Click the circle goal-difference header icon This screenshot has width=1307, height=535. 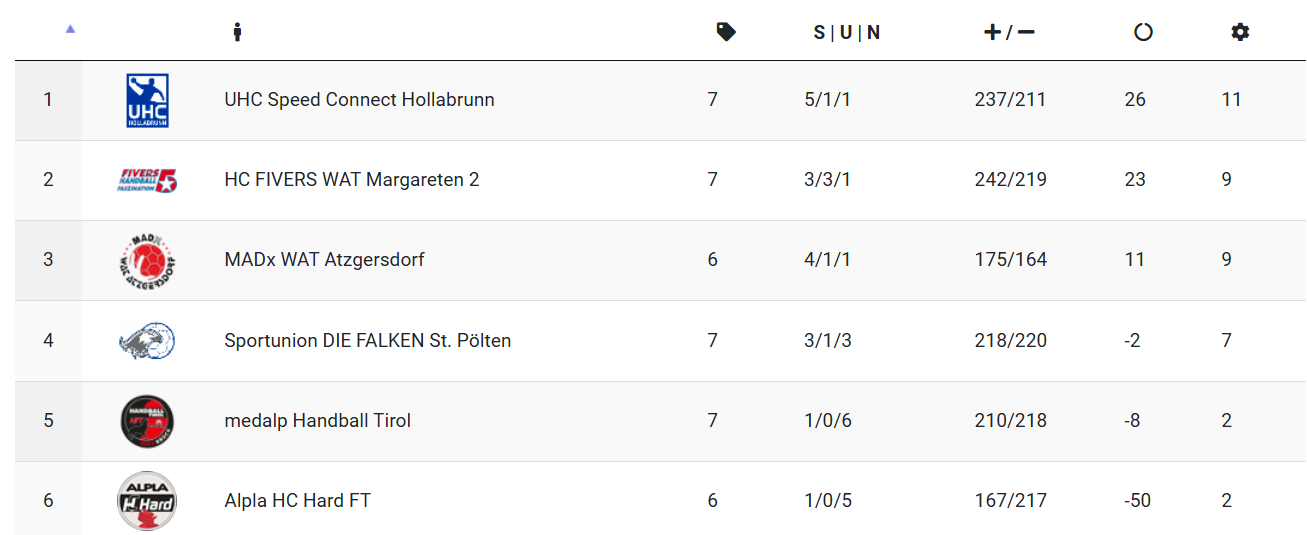pos(1143,32)
